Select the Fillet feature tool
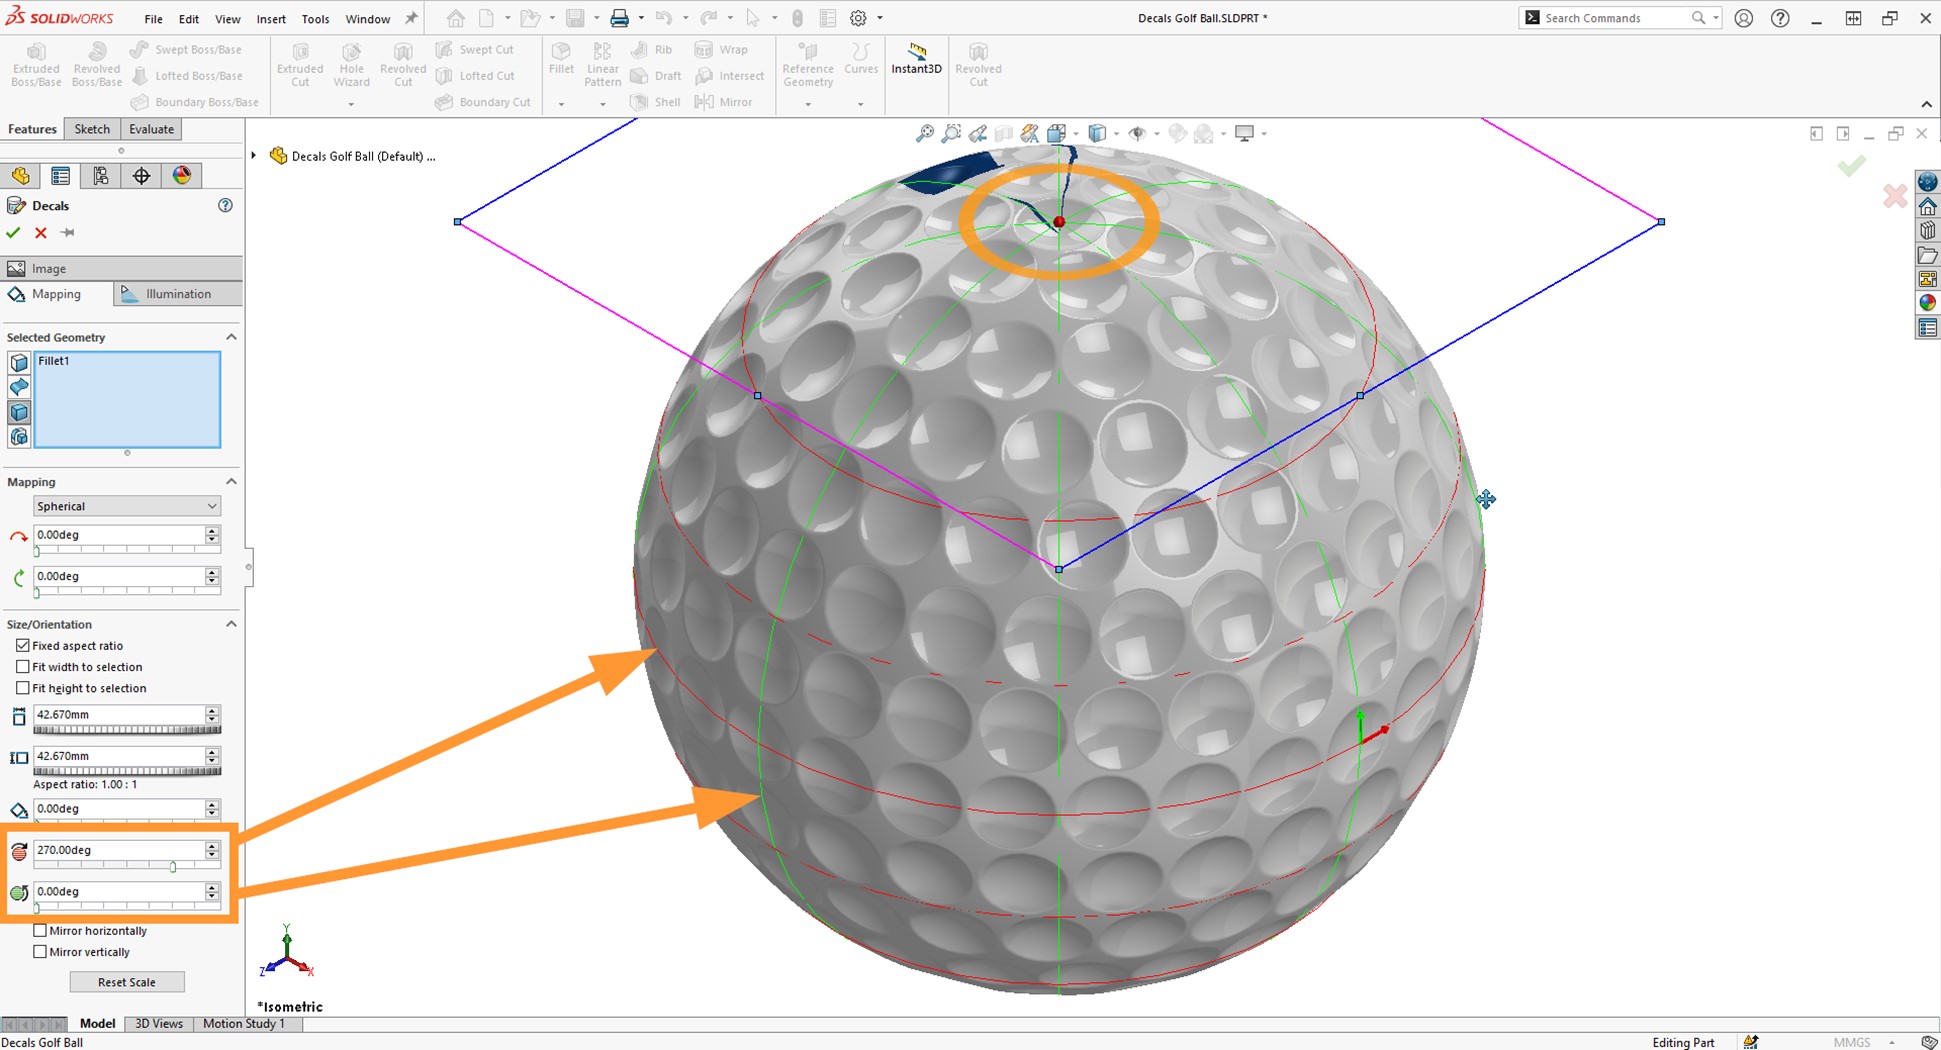Image resolution: width=1941 pixels, height=1050 pixels. coord(560,62)
